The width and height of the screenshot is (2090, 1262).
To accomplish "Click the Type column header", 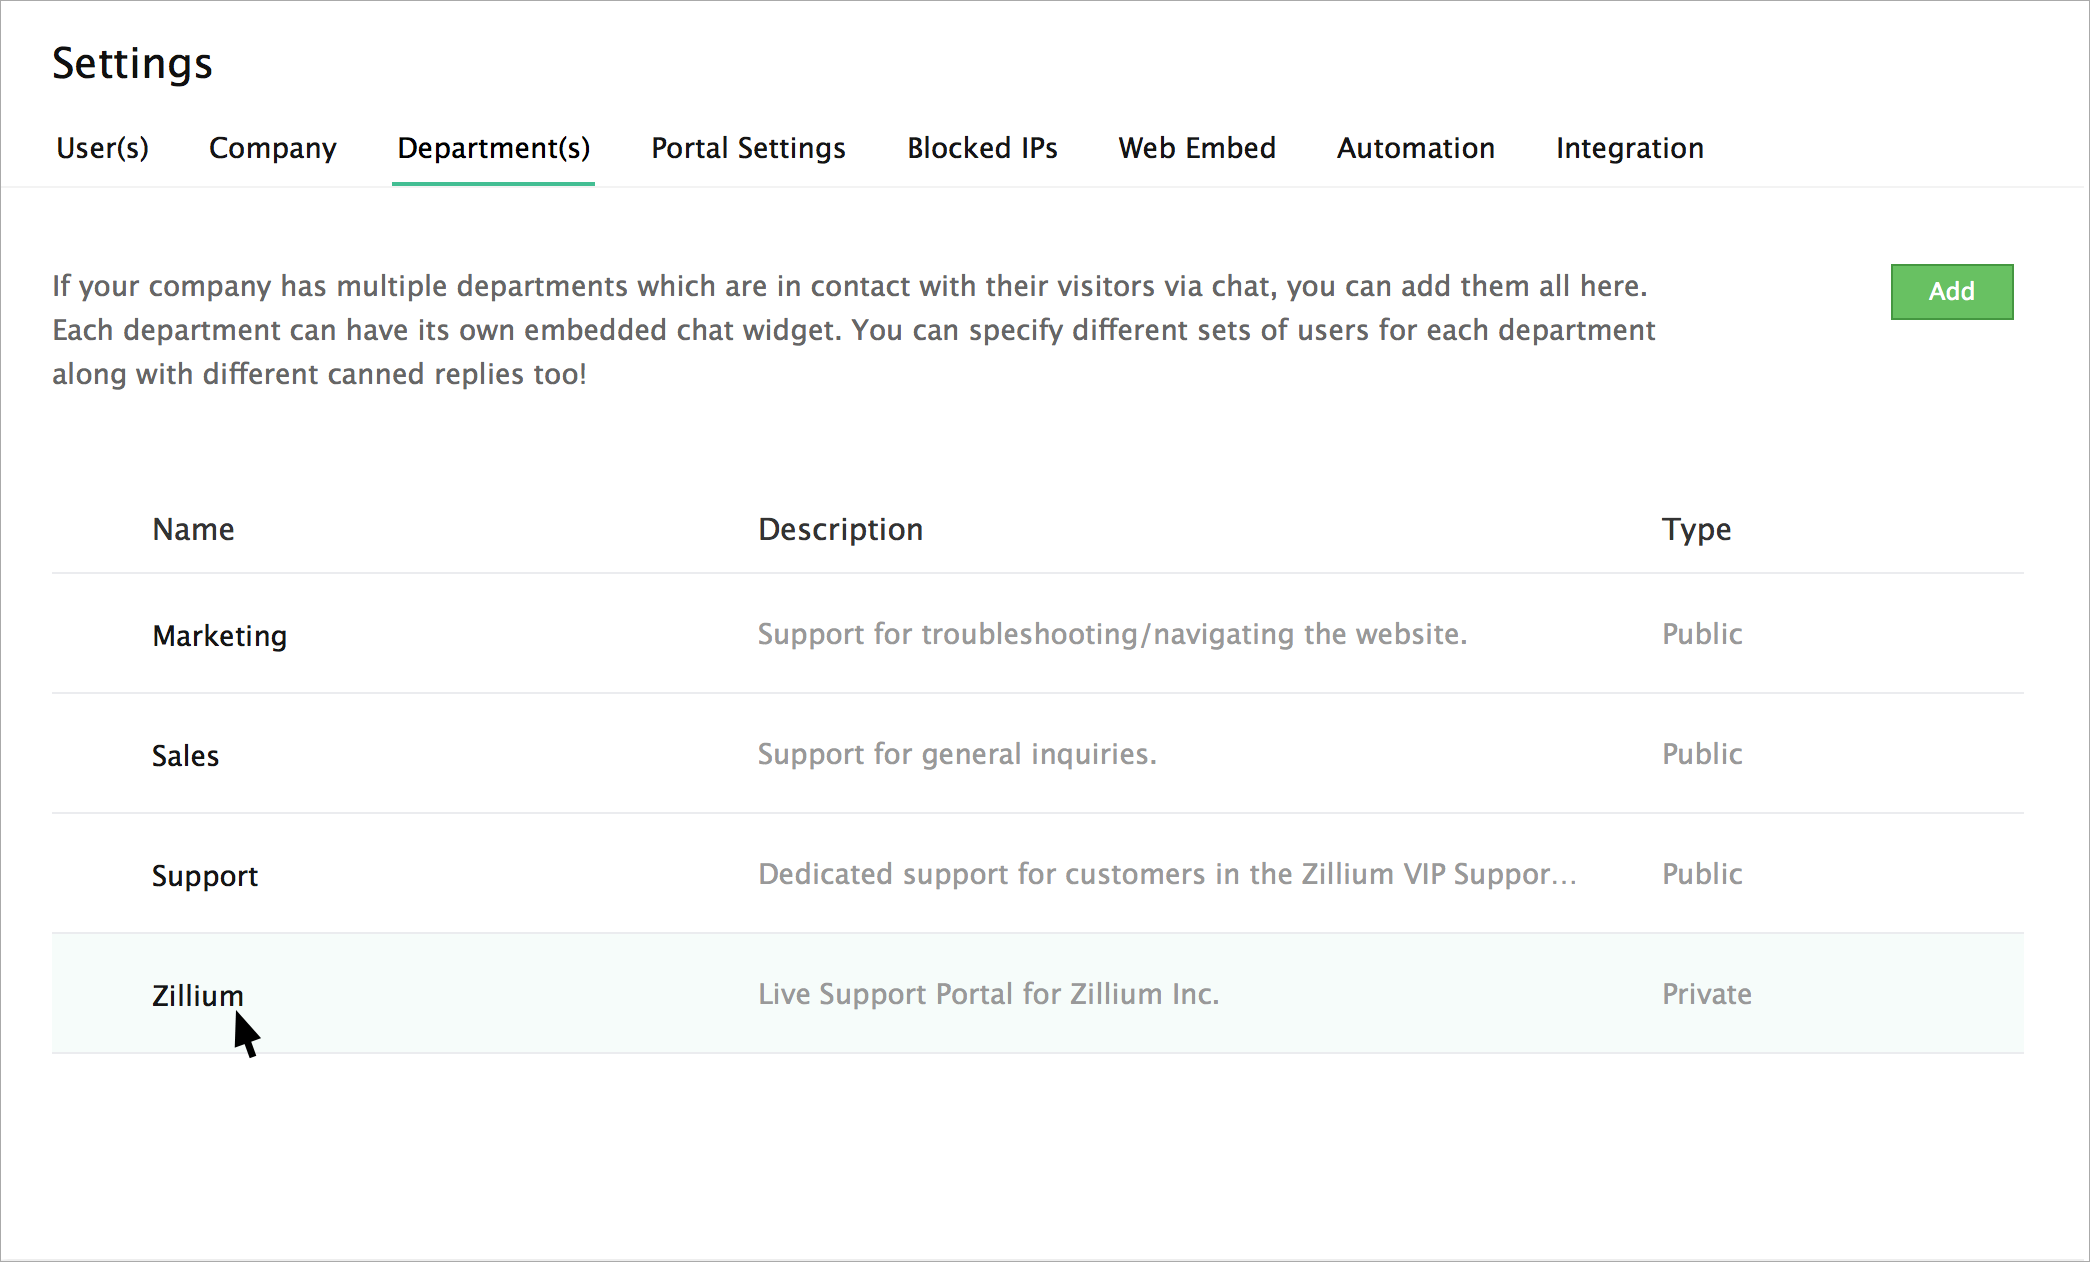I will click(1696, 529).
